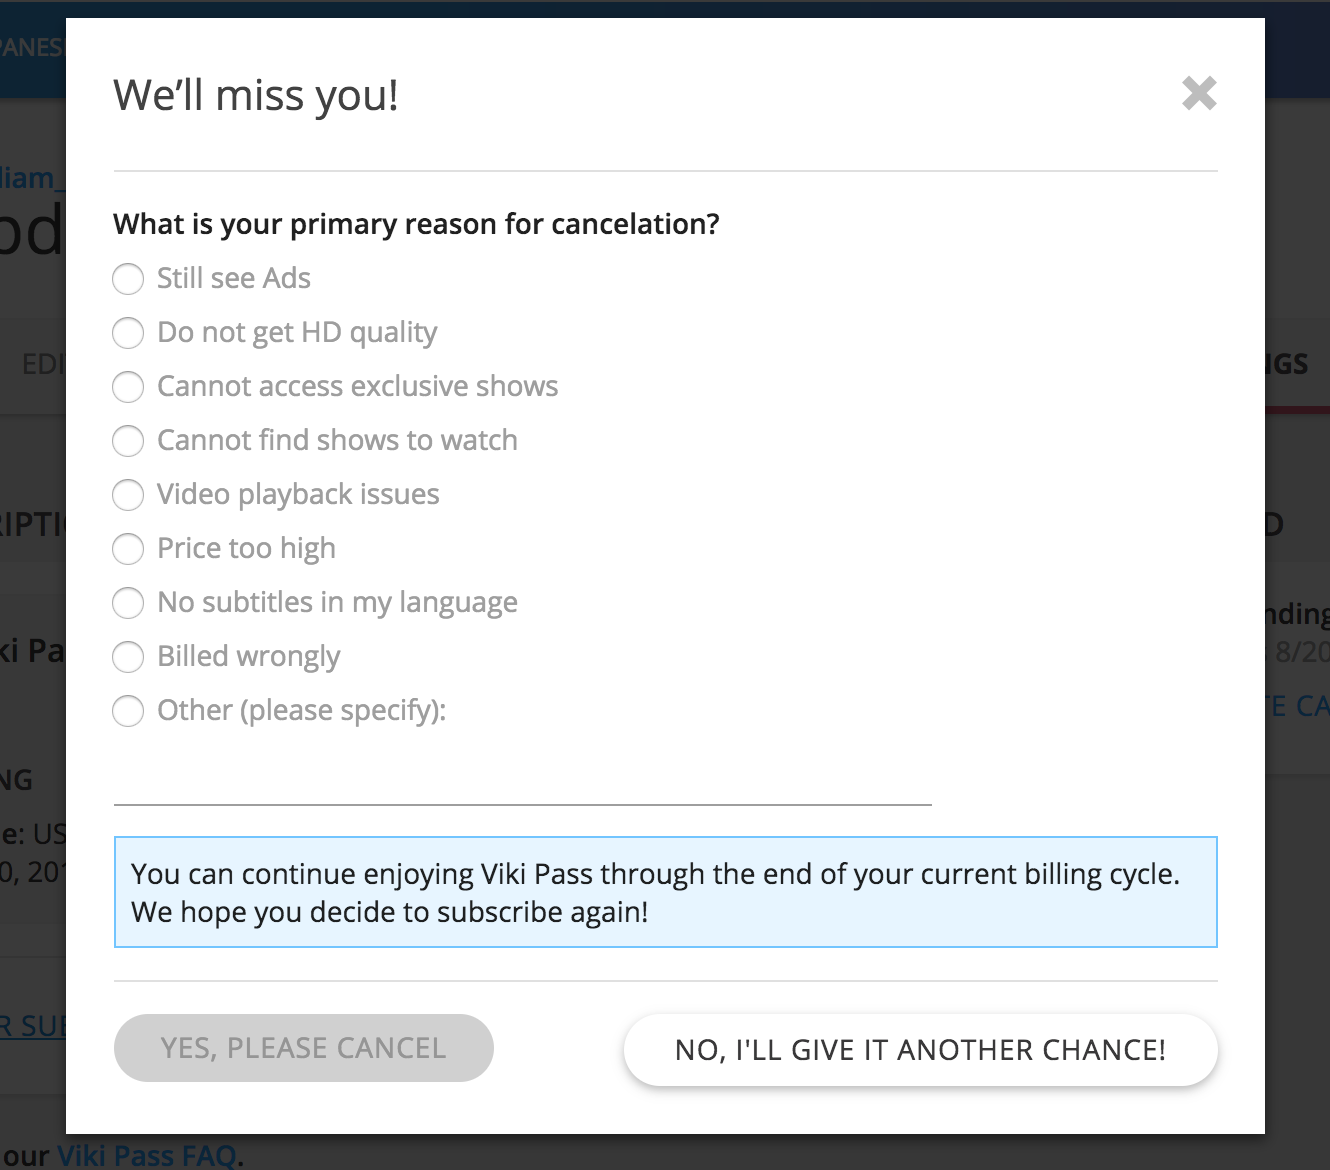Close the We'll miss you dialog
The image size is (1330, 1170).
[1198, 94]
